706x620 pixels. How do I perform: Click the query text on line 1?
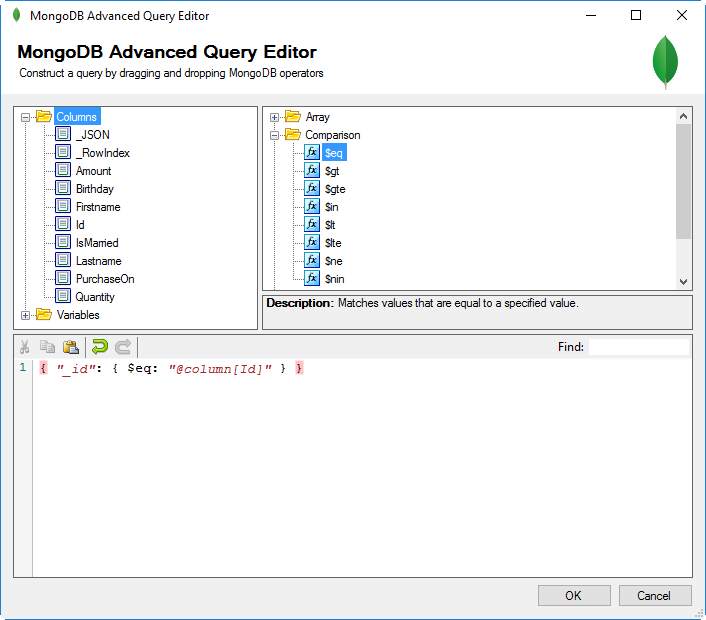tap(172, 369)
